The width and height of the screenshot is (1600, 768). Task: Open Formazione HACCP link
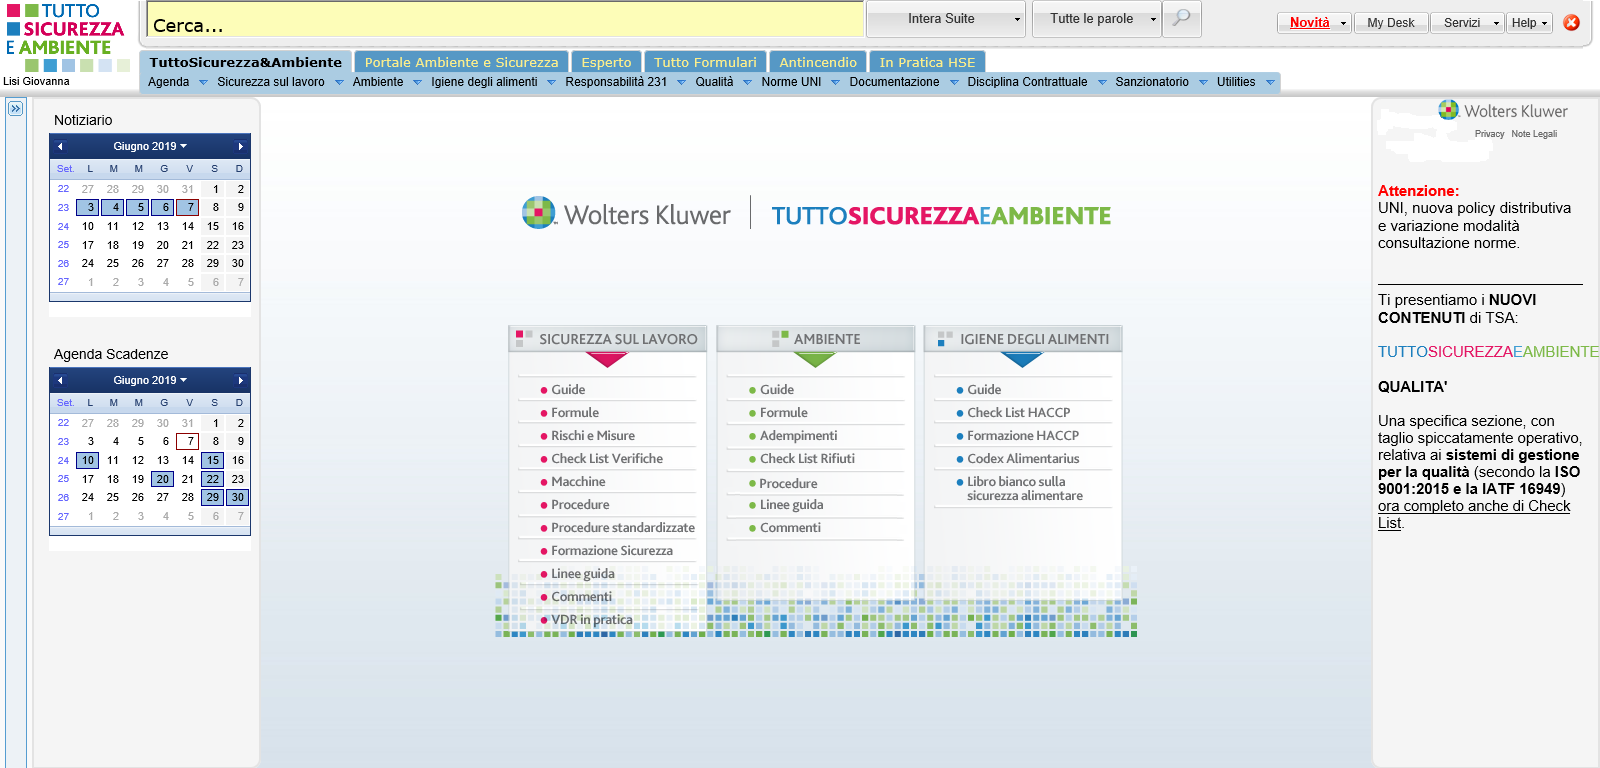click(1023, 436)
